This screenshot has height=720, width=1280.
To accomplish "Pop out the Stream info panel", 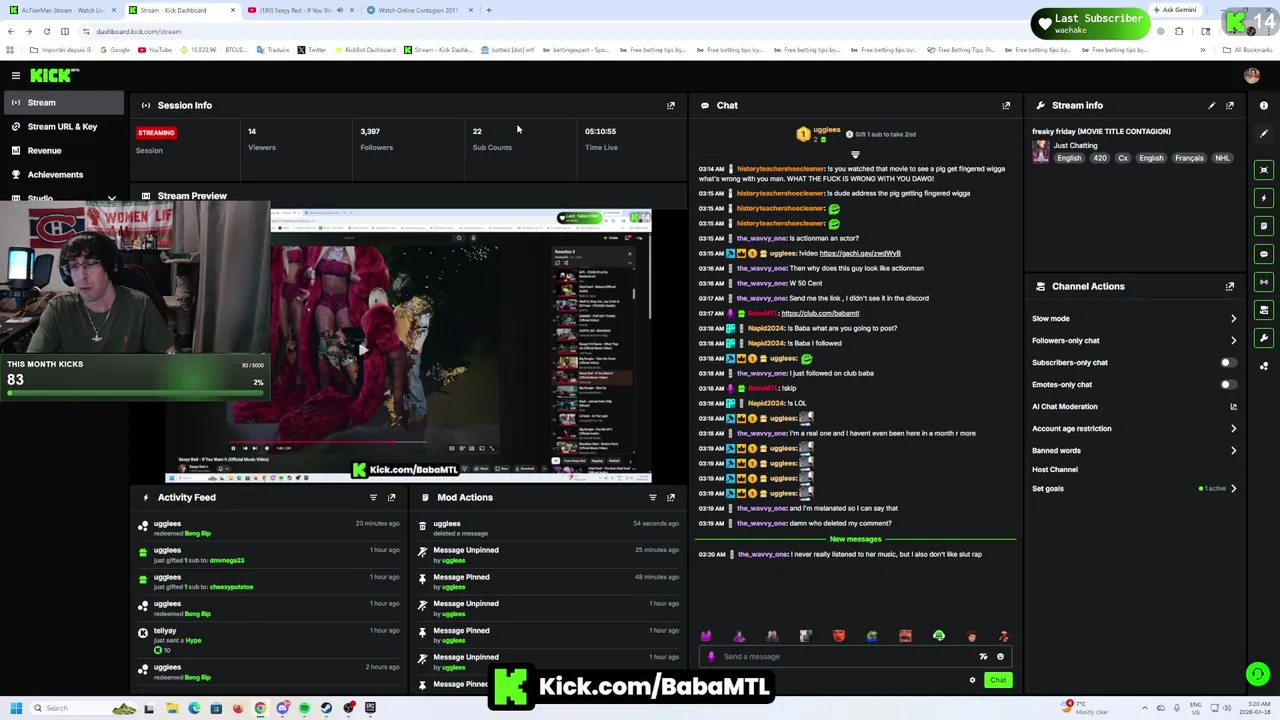I will pyautogui.click(x=1230, y=105).
